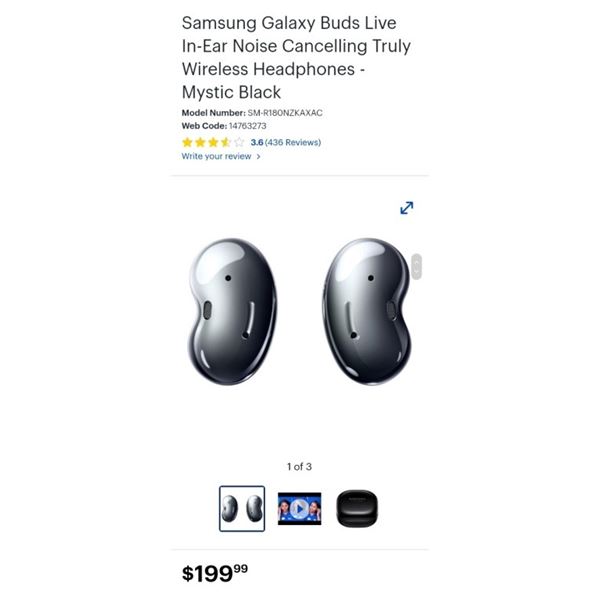Image resolution: width=600 pixels, height=600 pixels.
Task: Click the Samsung Galaxy Buds Live title
Action: (x=296, y=57)
